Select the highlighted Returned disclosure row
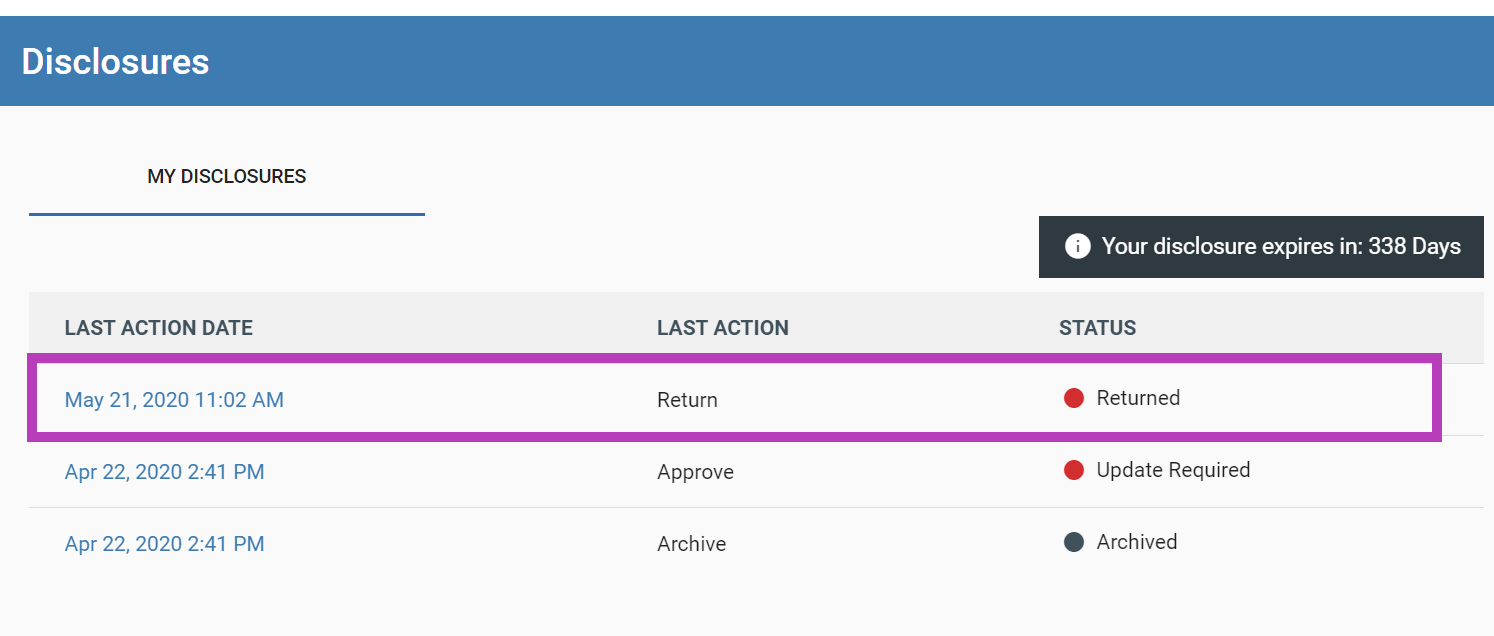 click(734, 397)
